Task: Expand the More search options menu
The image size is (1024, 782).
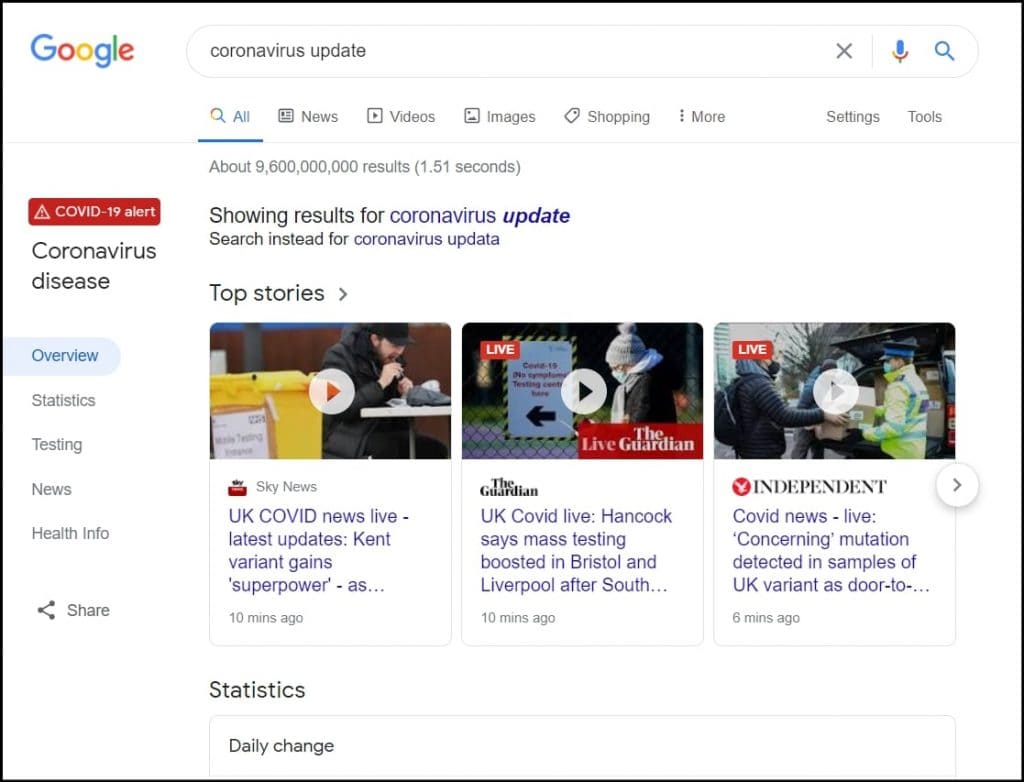Action: coord(702,116)
